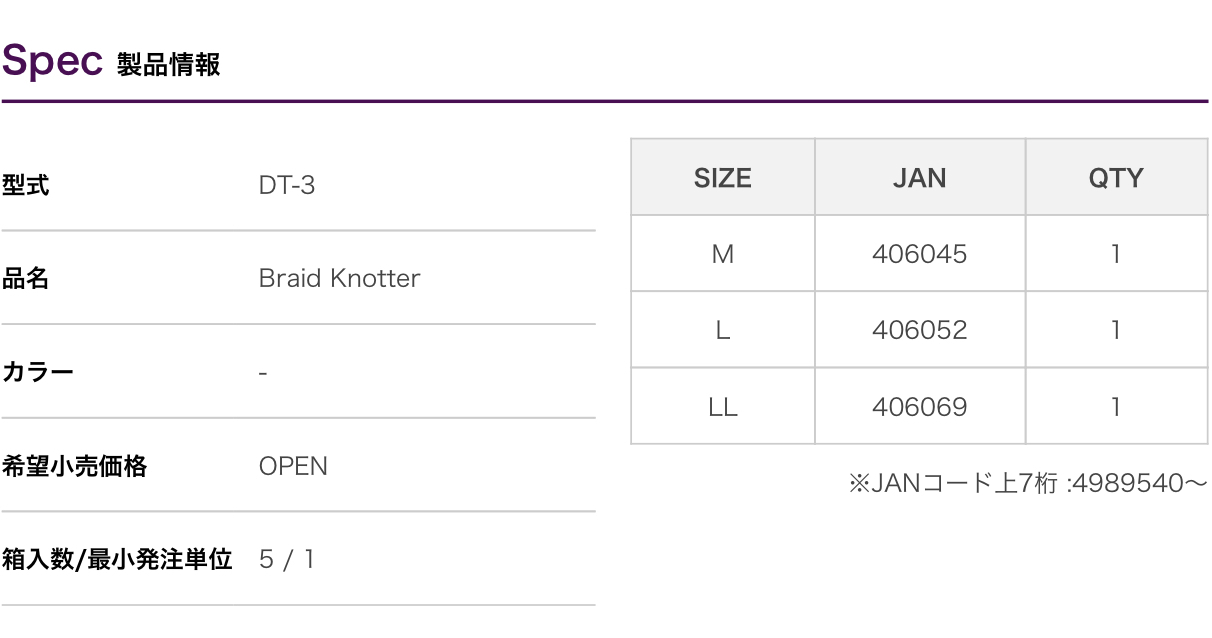This screenshot has width=1212, height=638.
Task: Select size M table cell
Action: (x=722, y=254)
